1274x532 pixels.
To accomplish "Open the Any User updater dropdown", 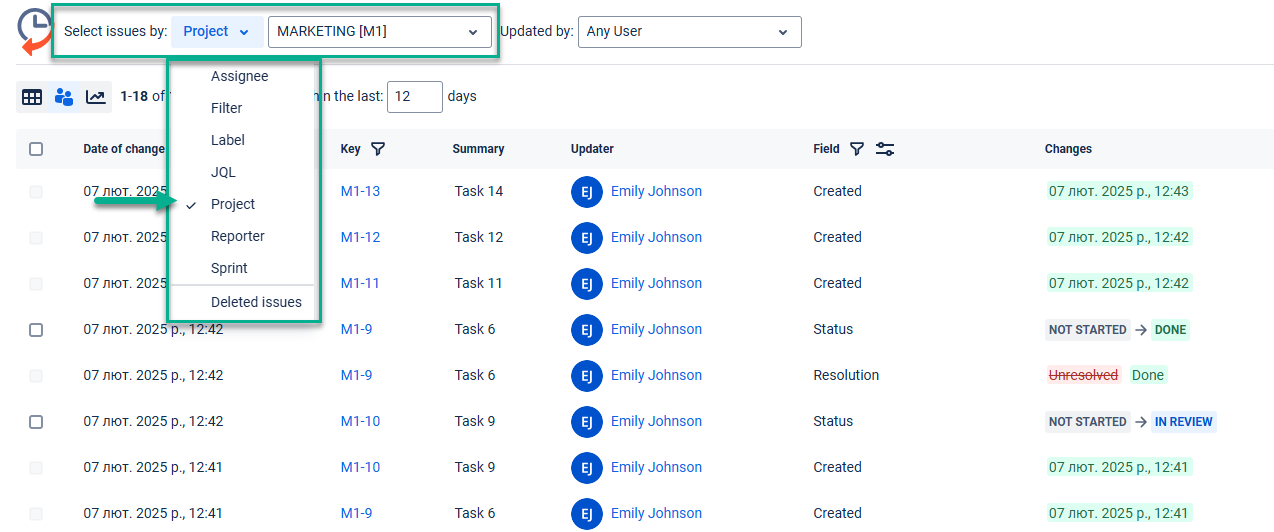I will tap(689, 32).
